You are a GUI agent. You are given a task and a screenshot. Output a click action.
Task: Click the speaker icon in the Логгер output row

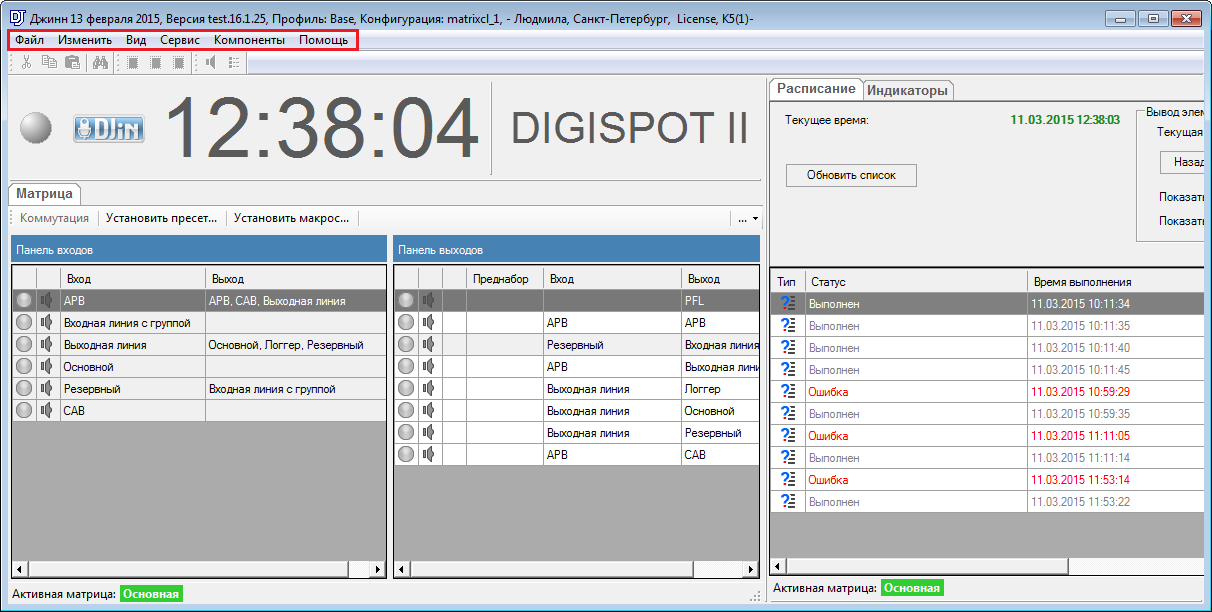coord(429,388)
